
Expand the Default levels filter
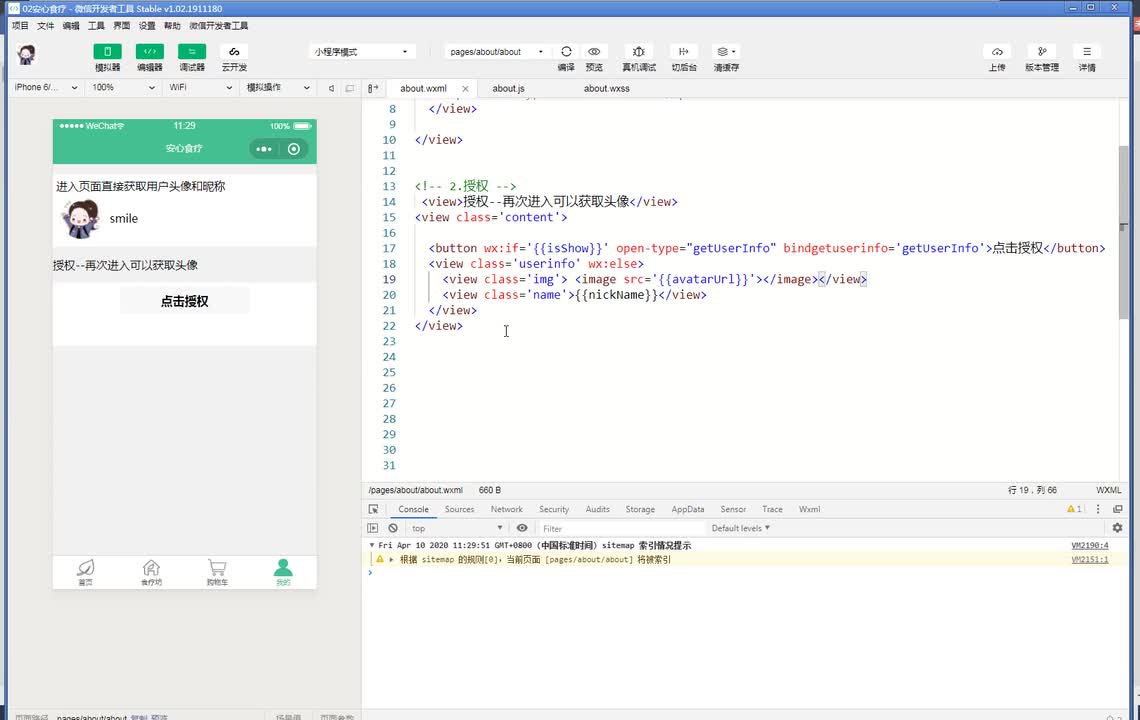pos(740,528)
